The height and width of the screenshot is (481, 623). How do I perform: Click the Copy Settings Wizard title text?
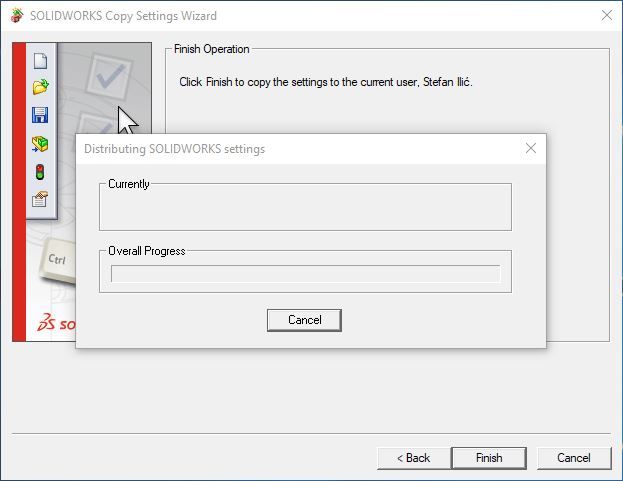[x=123, y=16]
